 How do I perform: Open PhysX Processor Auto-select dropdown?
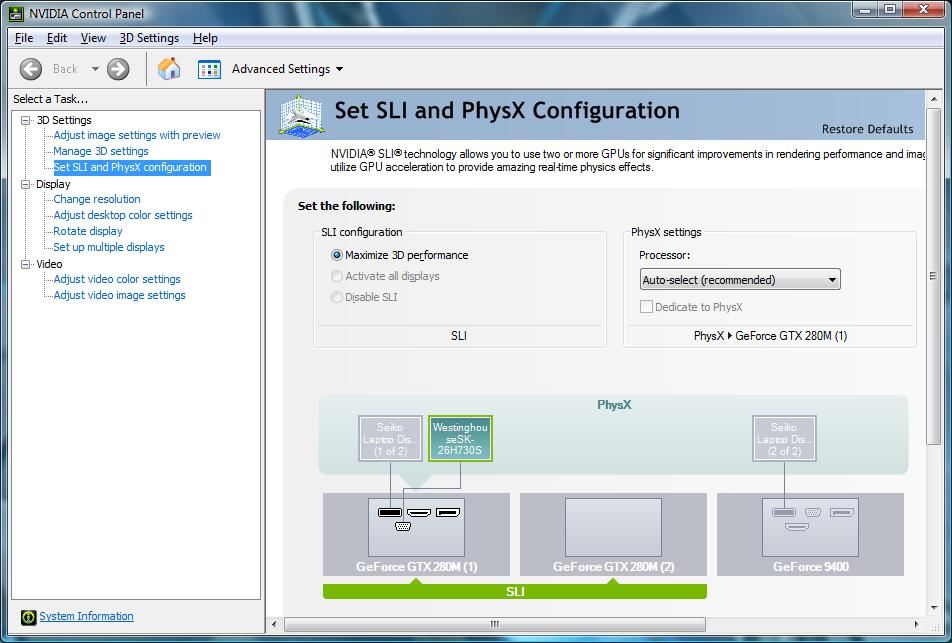(x=740, y=280)
